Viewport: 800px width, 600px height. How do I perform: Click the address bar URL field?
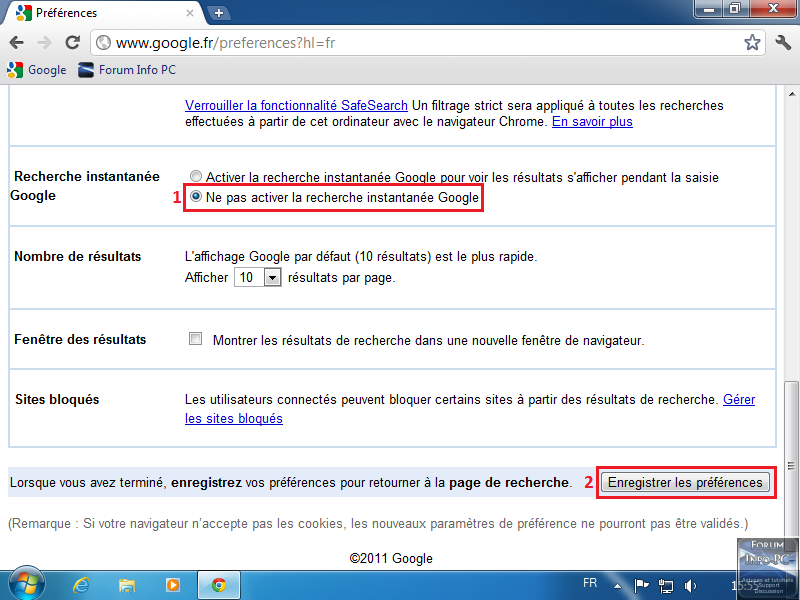[x=428, y=42]
